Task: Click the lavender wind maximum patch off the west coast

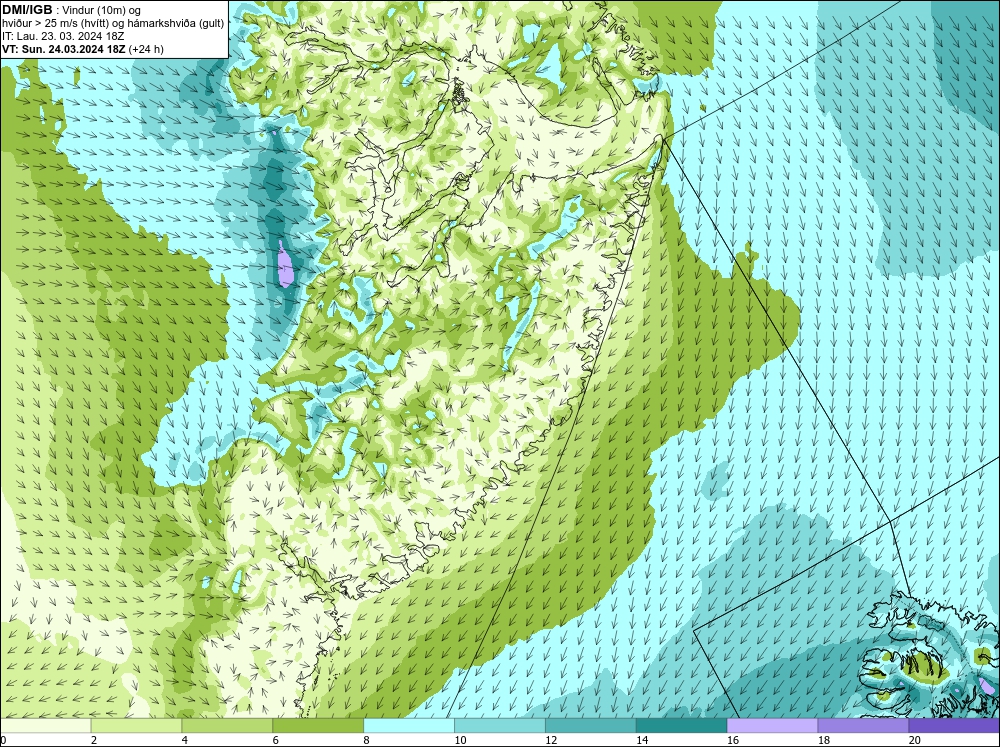Action: point(285,264)
